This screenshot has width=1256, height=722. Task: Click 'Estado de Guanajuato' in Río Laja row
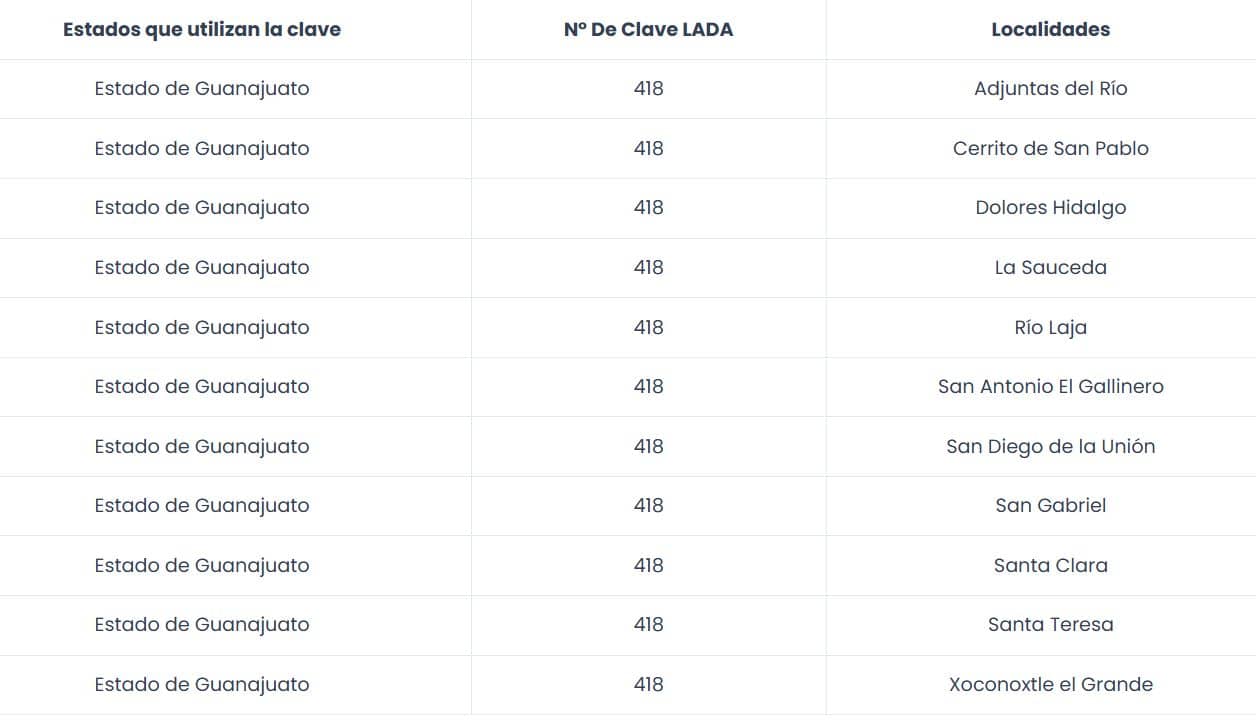point(202,328)
